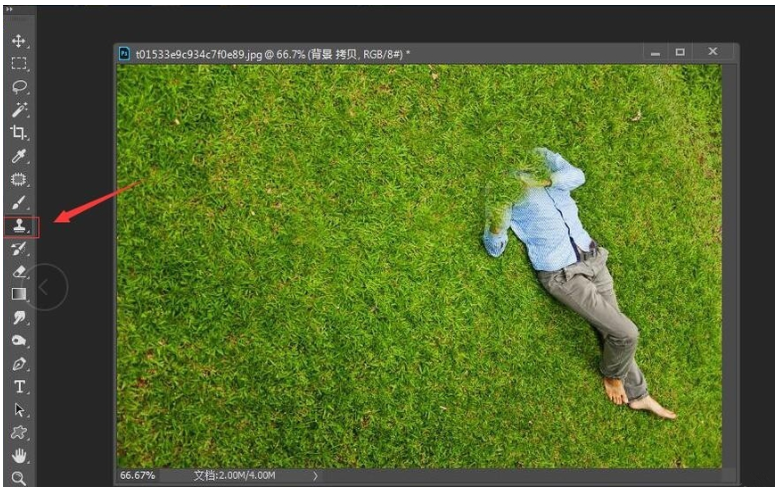Select the Magic Wand tool
This screenshot has height=490, width=780.
click(x=19, y=109)
